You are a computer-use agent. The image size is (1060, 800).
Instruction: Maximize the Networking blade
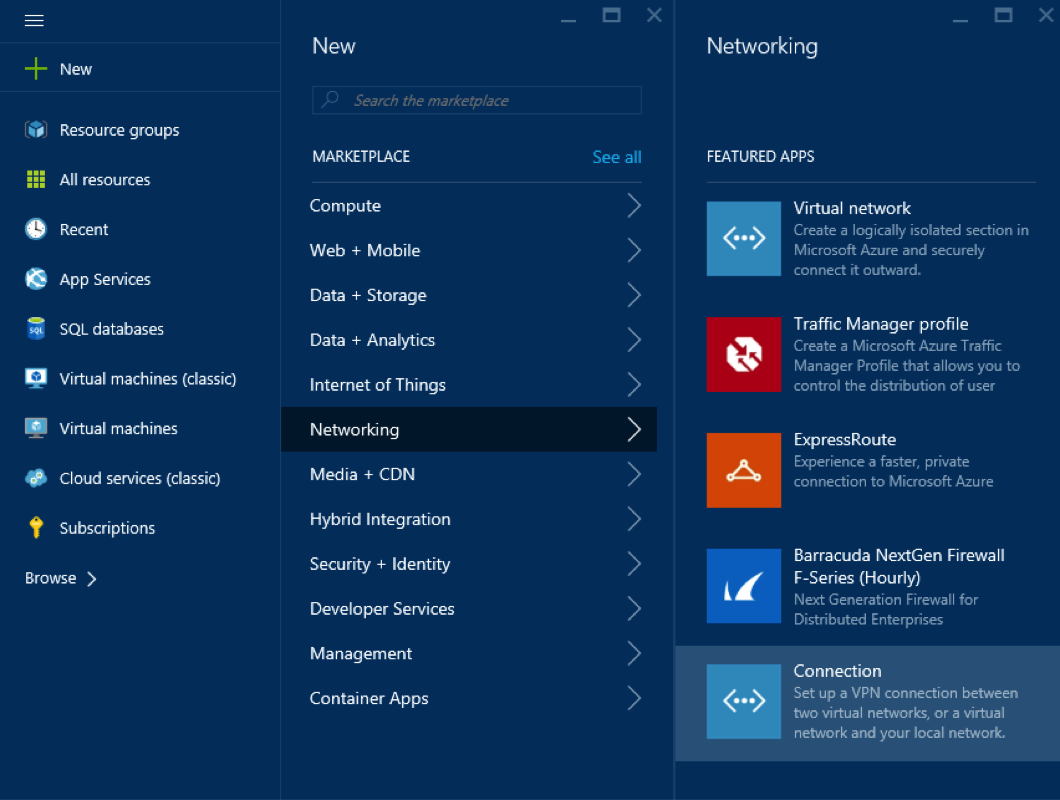[1003, 15]
